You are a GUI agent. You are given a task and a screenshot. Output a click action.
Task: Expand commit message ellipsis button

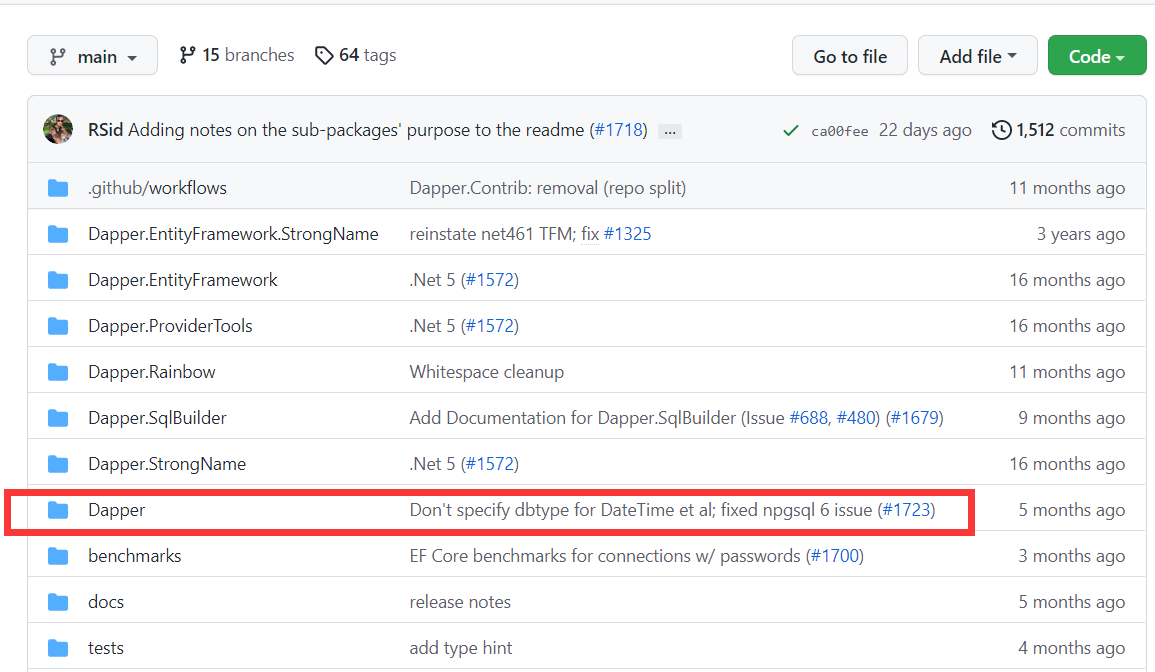pyautogui.click(x=670, y=132)
